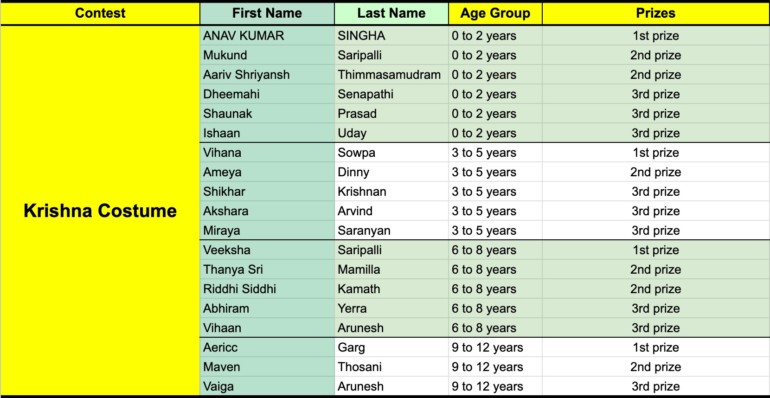Select the Thosani last name cell
Viewport: 770px width, 398px height.
(x=391, y=367)
